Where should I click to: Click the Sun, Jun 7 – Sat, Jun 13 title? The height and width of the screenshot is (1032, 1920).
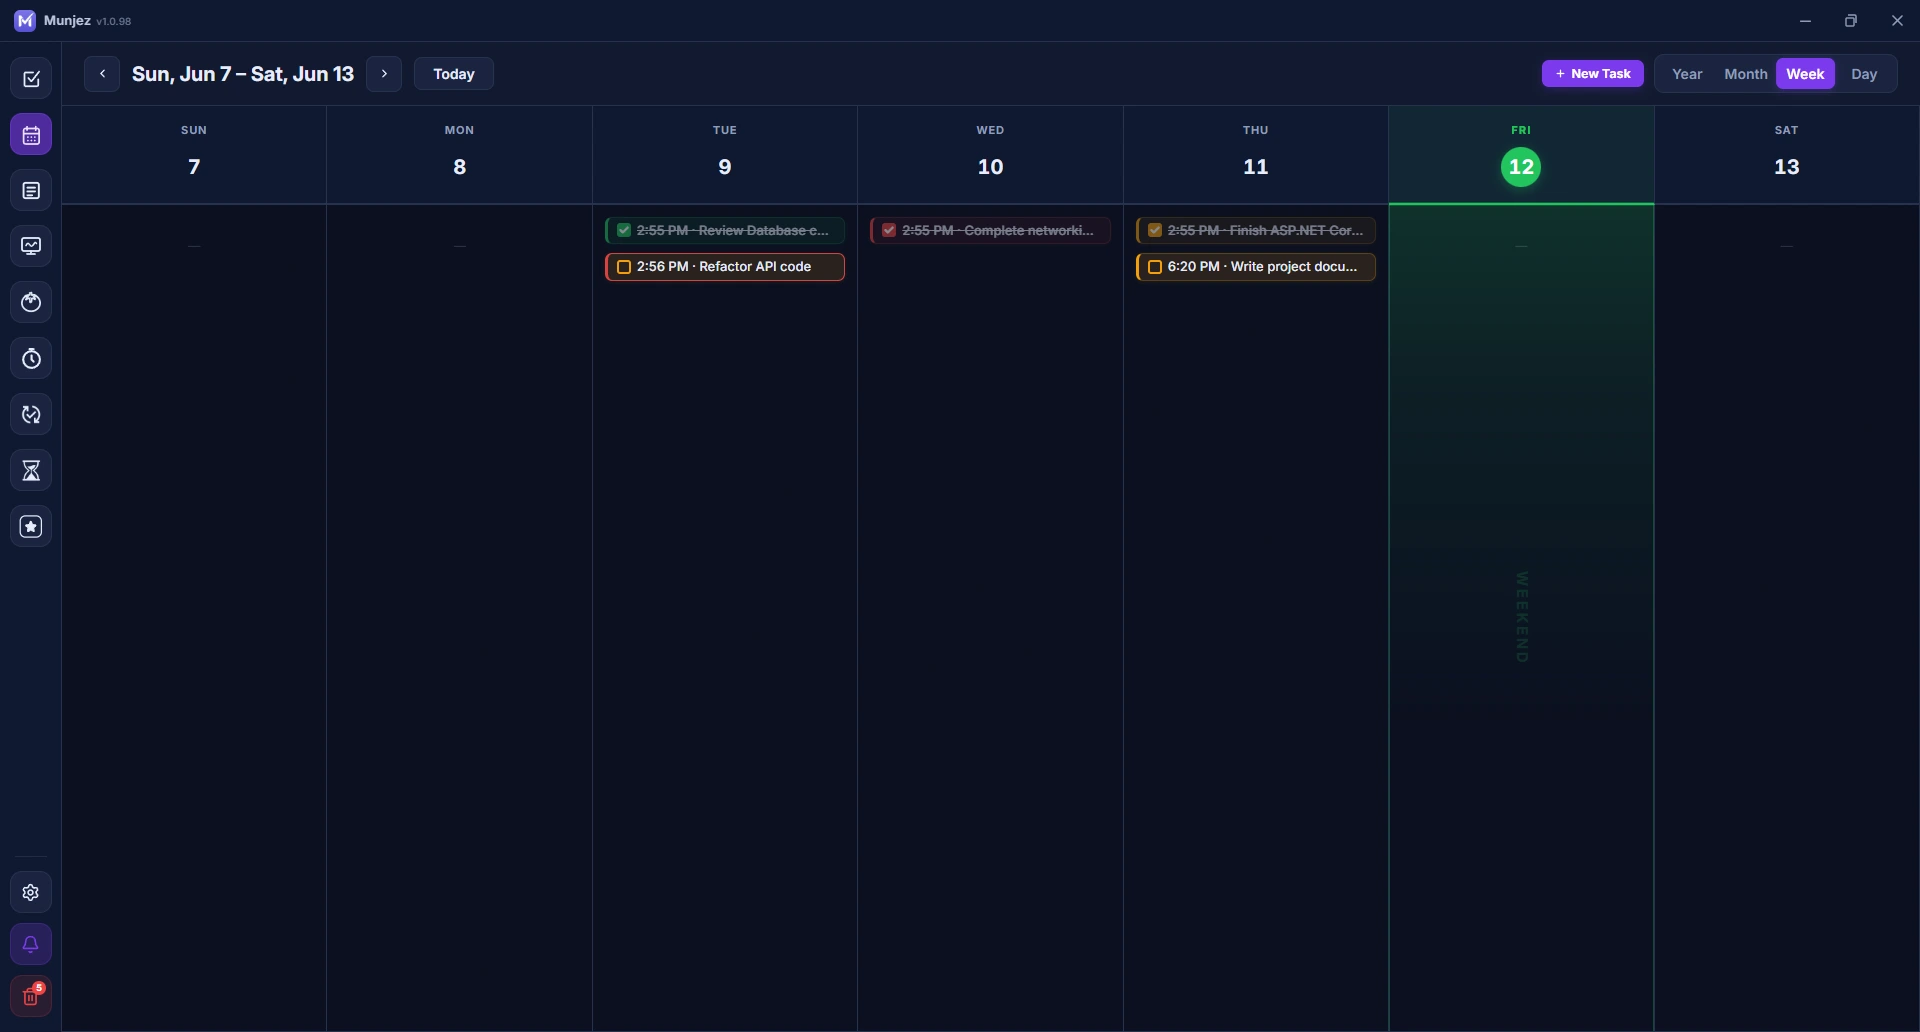point(243,74)
